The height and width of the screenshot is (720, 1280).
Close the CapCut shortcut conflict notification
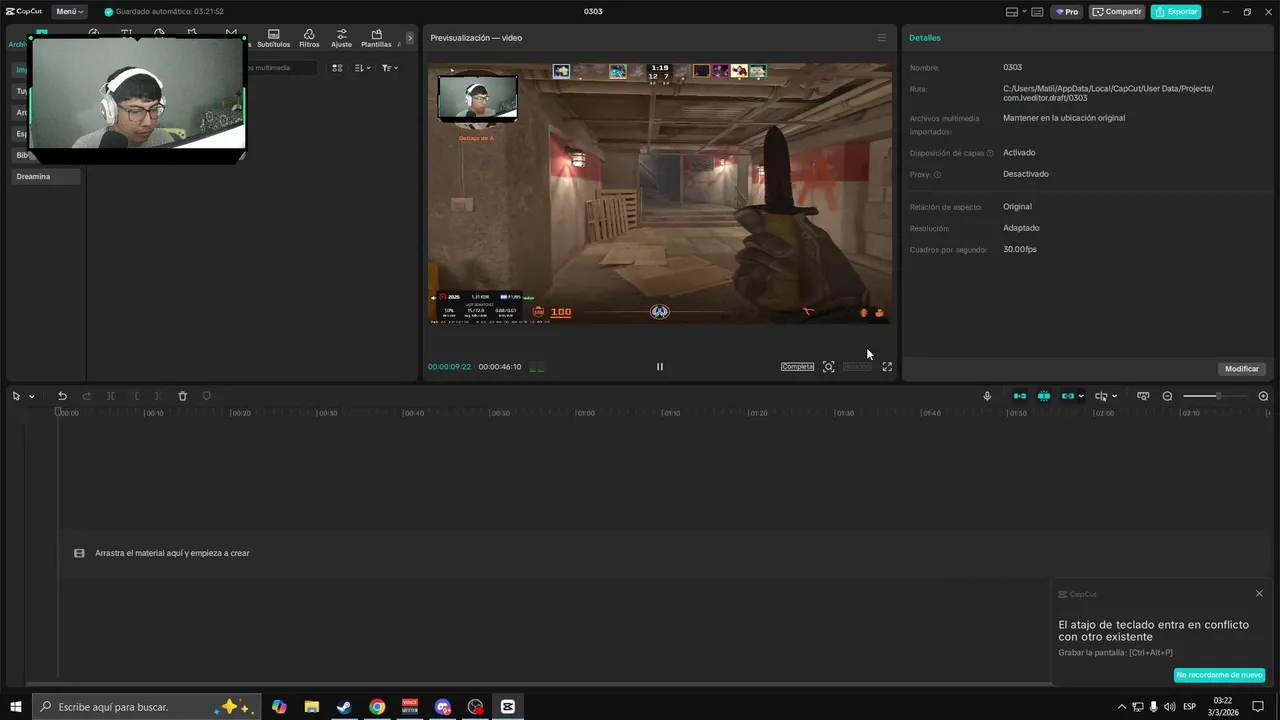coord(1259,593)
